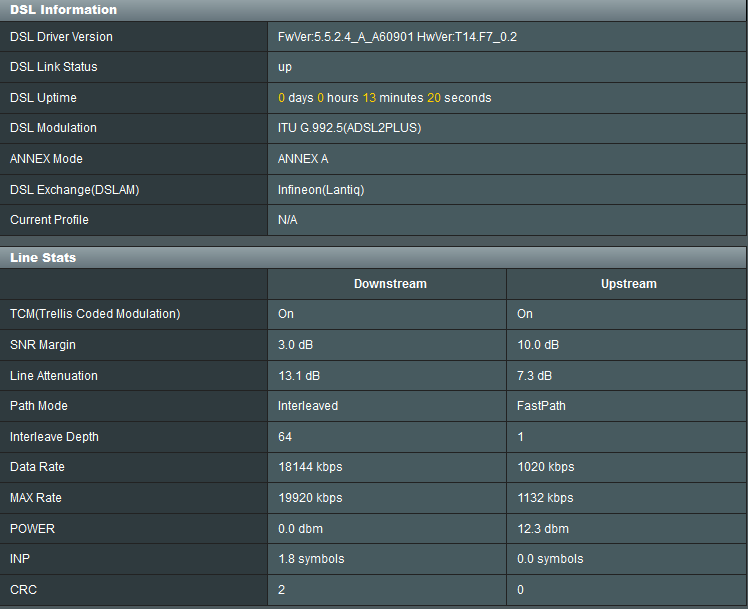Image resolution: width=748 pixels, height=609 pixels.
Task: Click the downstream power 0.0 dbm
Action: (x=301, y=529)
